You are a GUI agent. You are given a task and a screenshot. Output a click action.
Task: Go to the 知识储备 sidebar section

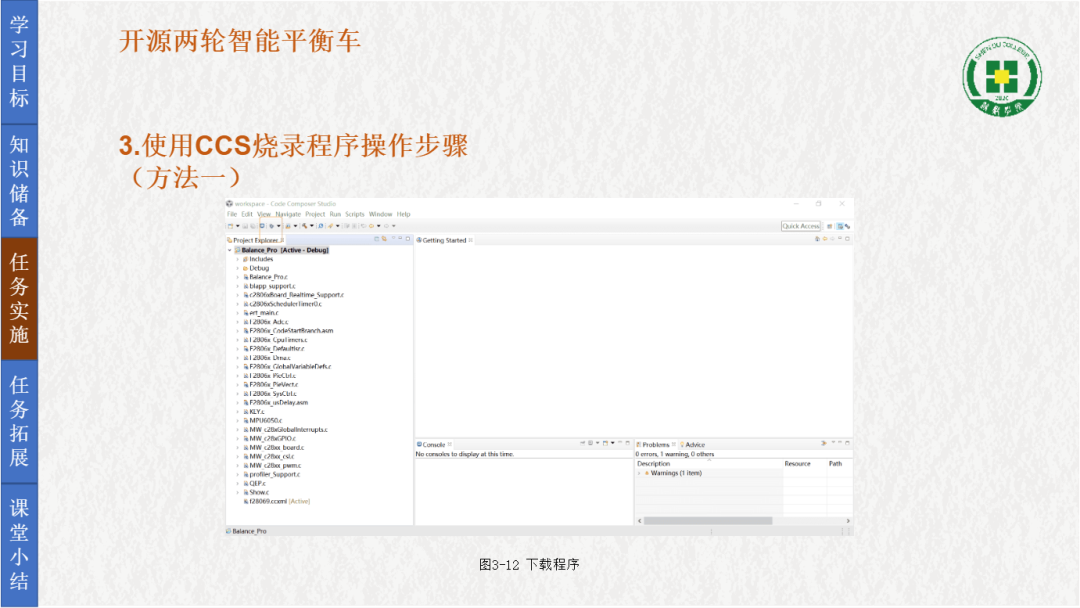coord(19,181)
